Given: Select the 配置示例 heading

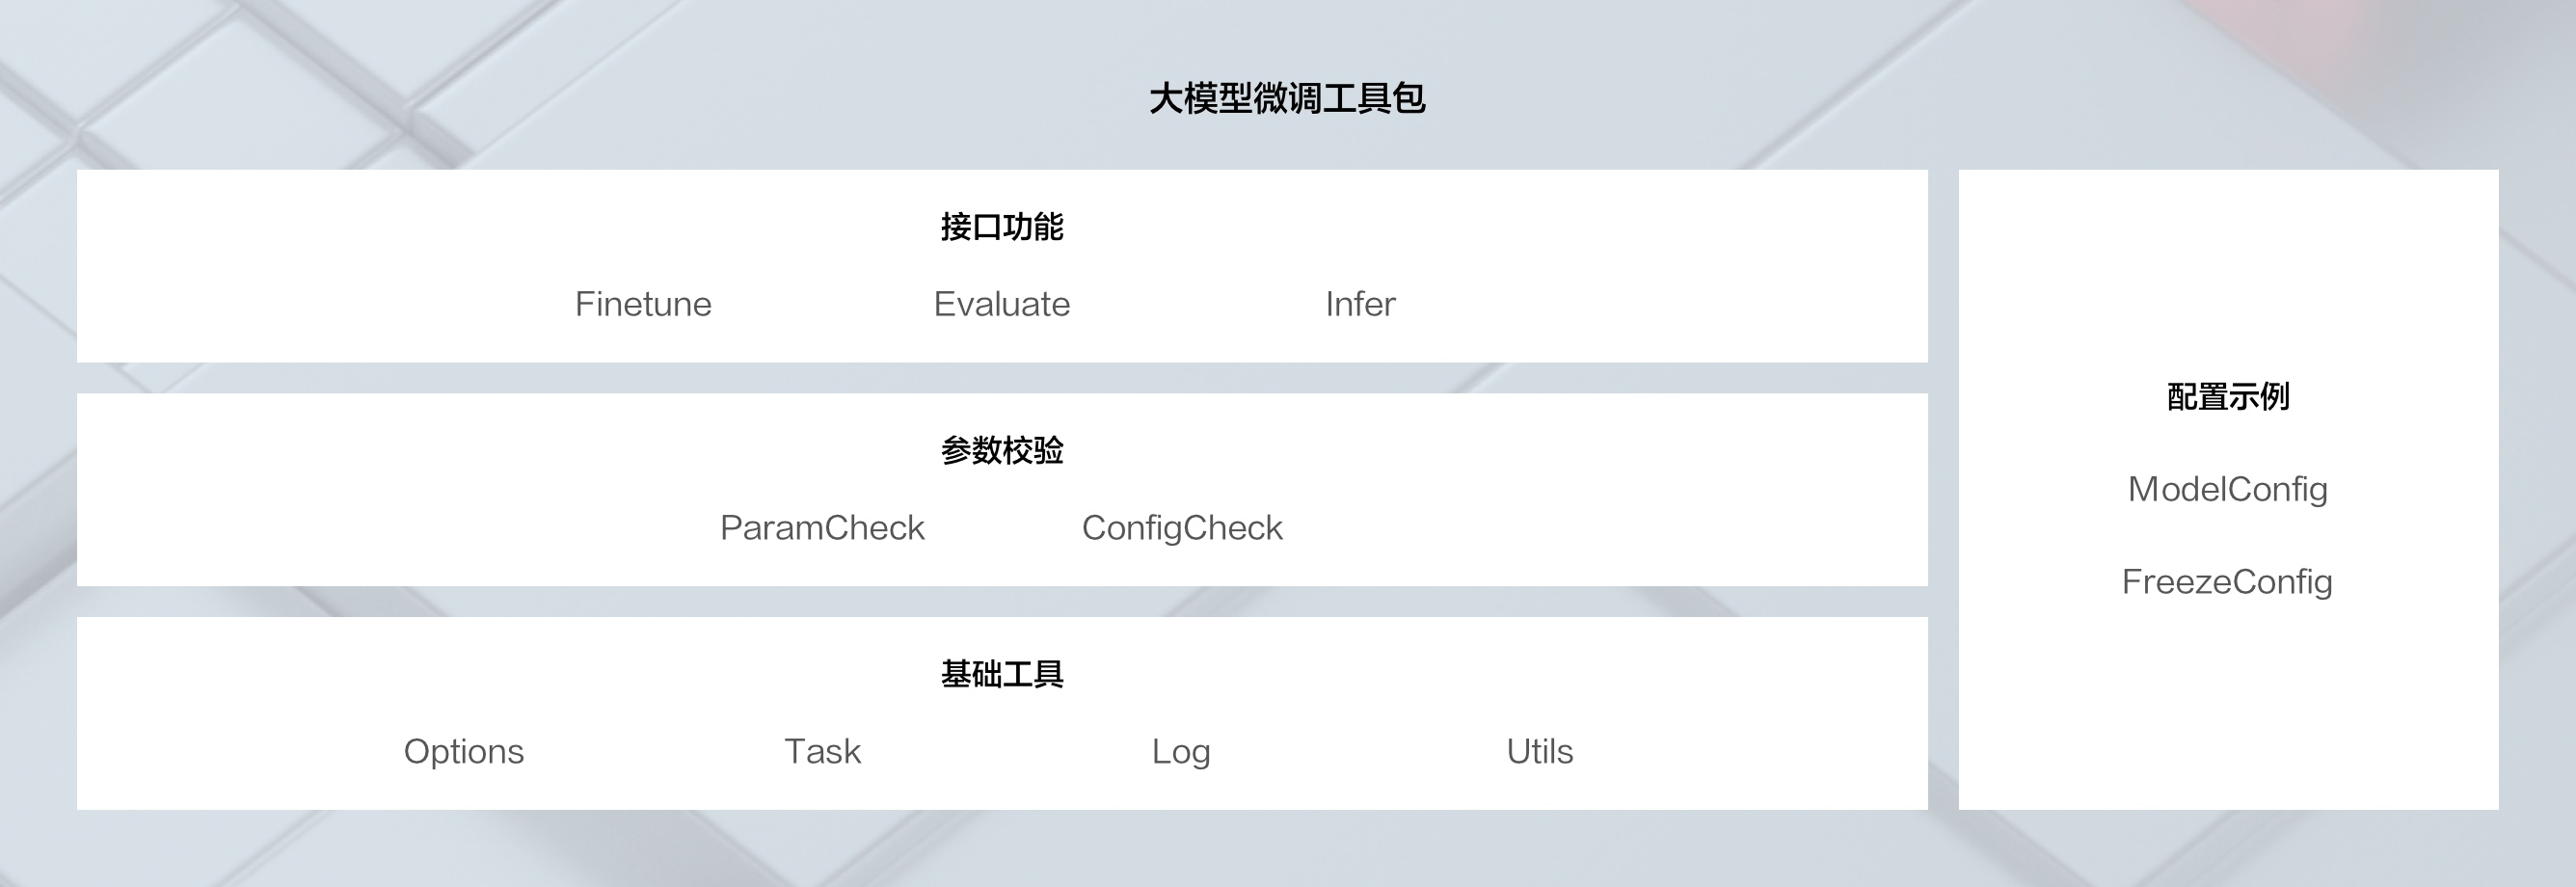Looking at the screenshot, I should point(2228,397).
